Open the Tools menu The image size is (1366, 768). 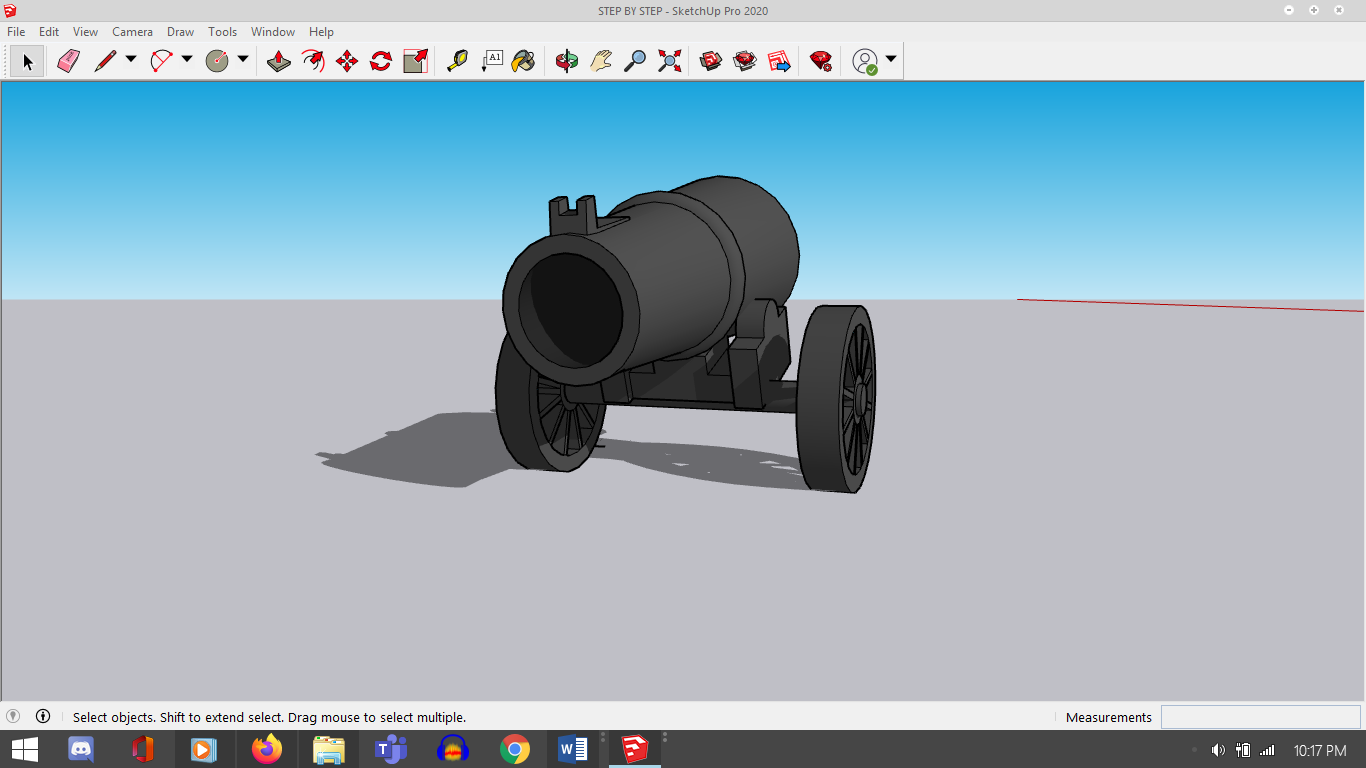tap(222, 32)
